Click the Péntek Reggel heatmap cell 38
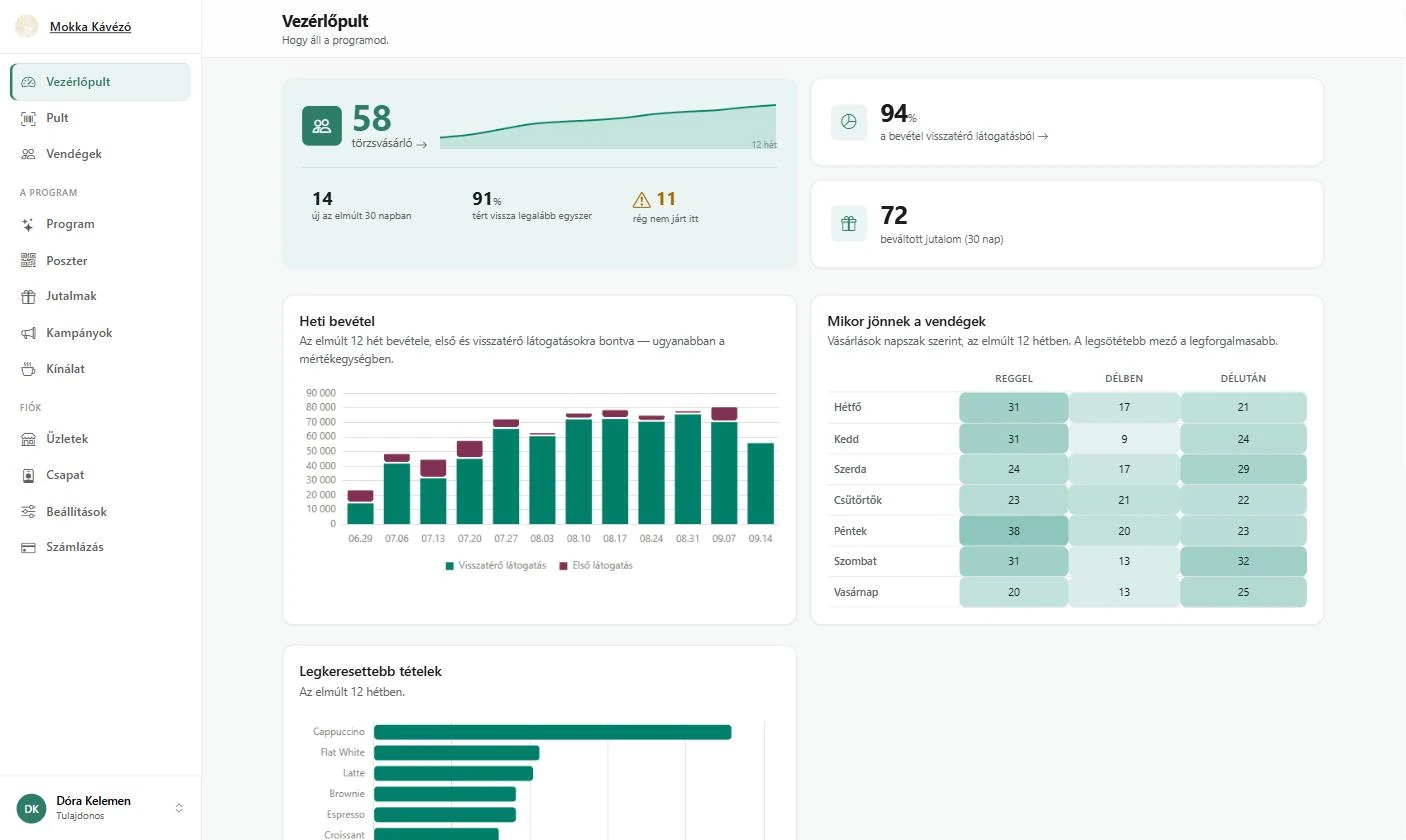The height and width of the screenshot is (840, 1406). [x=1014, y=532]
